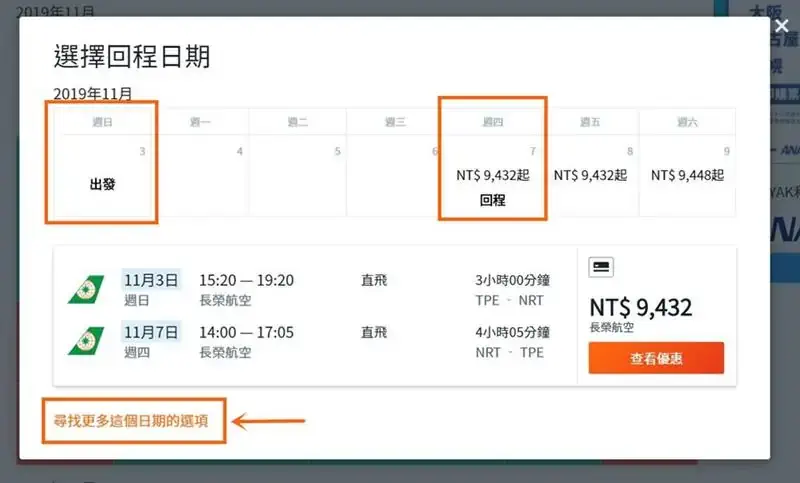This screenshot has width=800, height=483.
Task: Click the payment card icon above the price
Action: pos(601,267)
